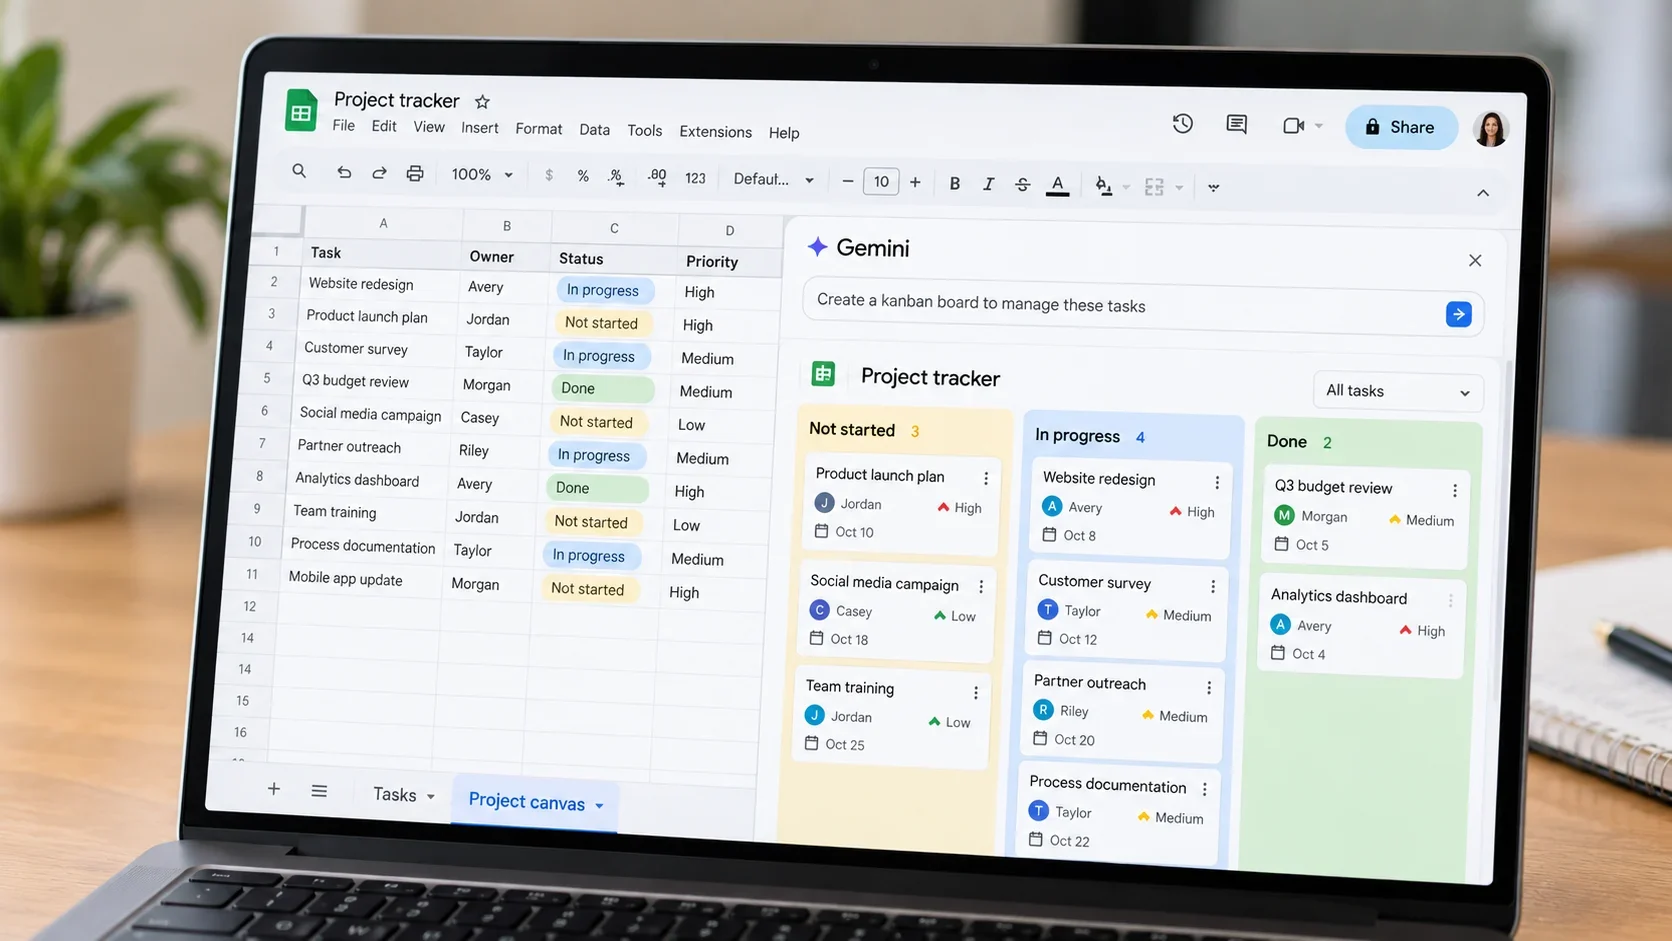1672x941 pixels.
Task: Open options for Team training card
Action: coord(976,692)
